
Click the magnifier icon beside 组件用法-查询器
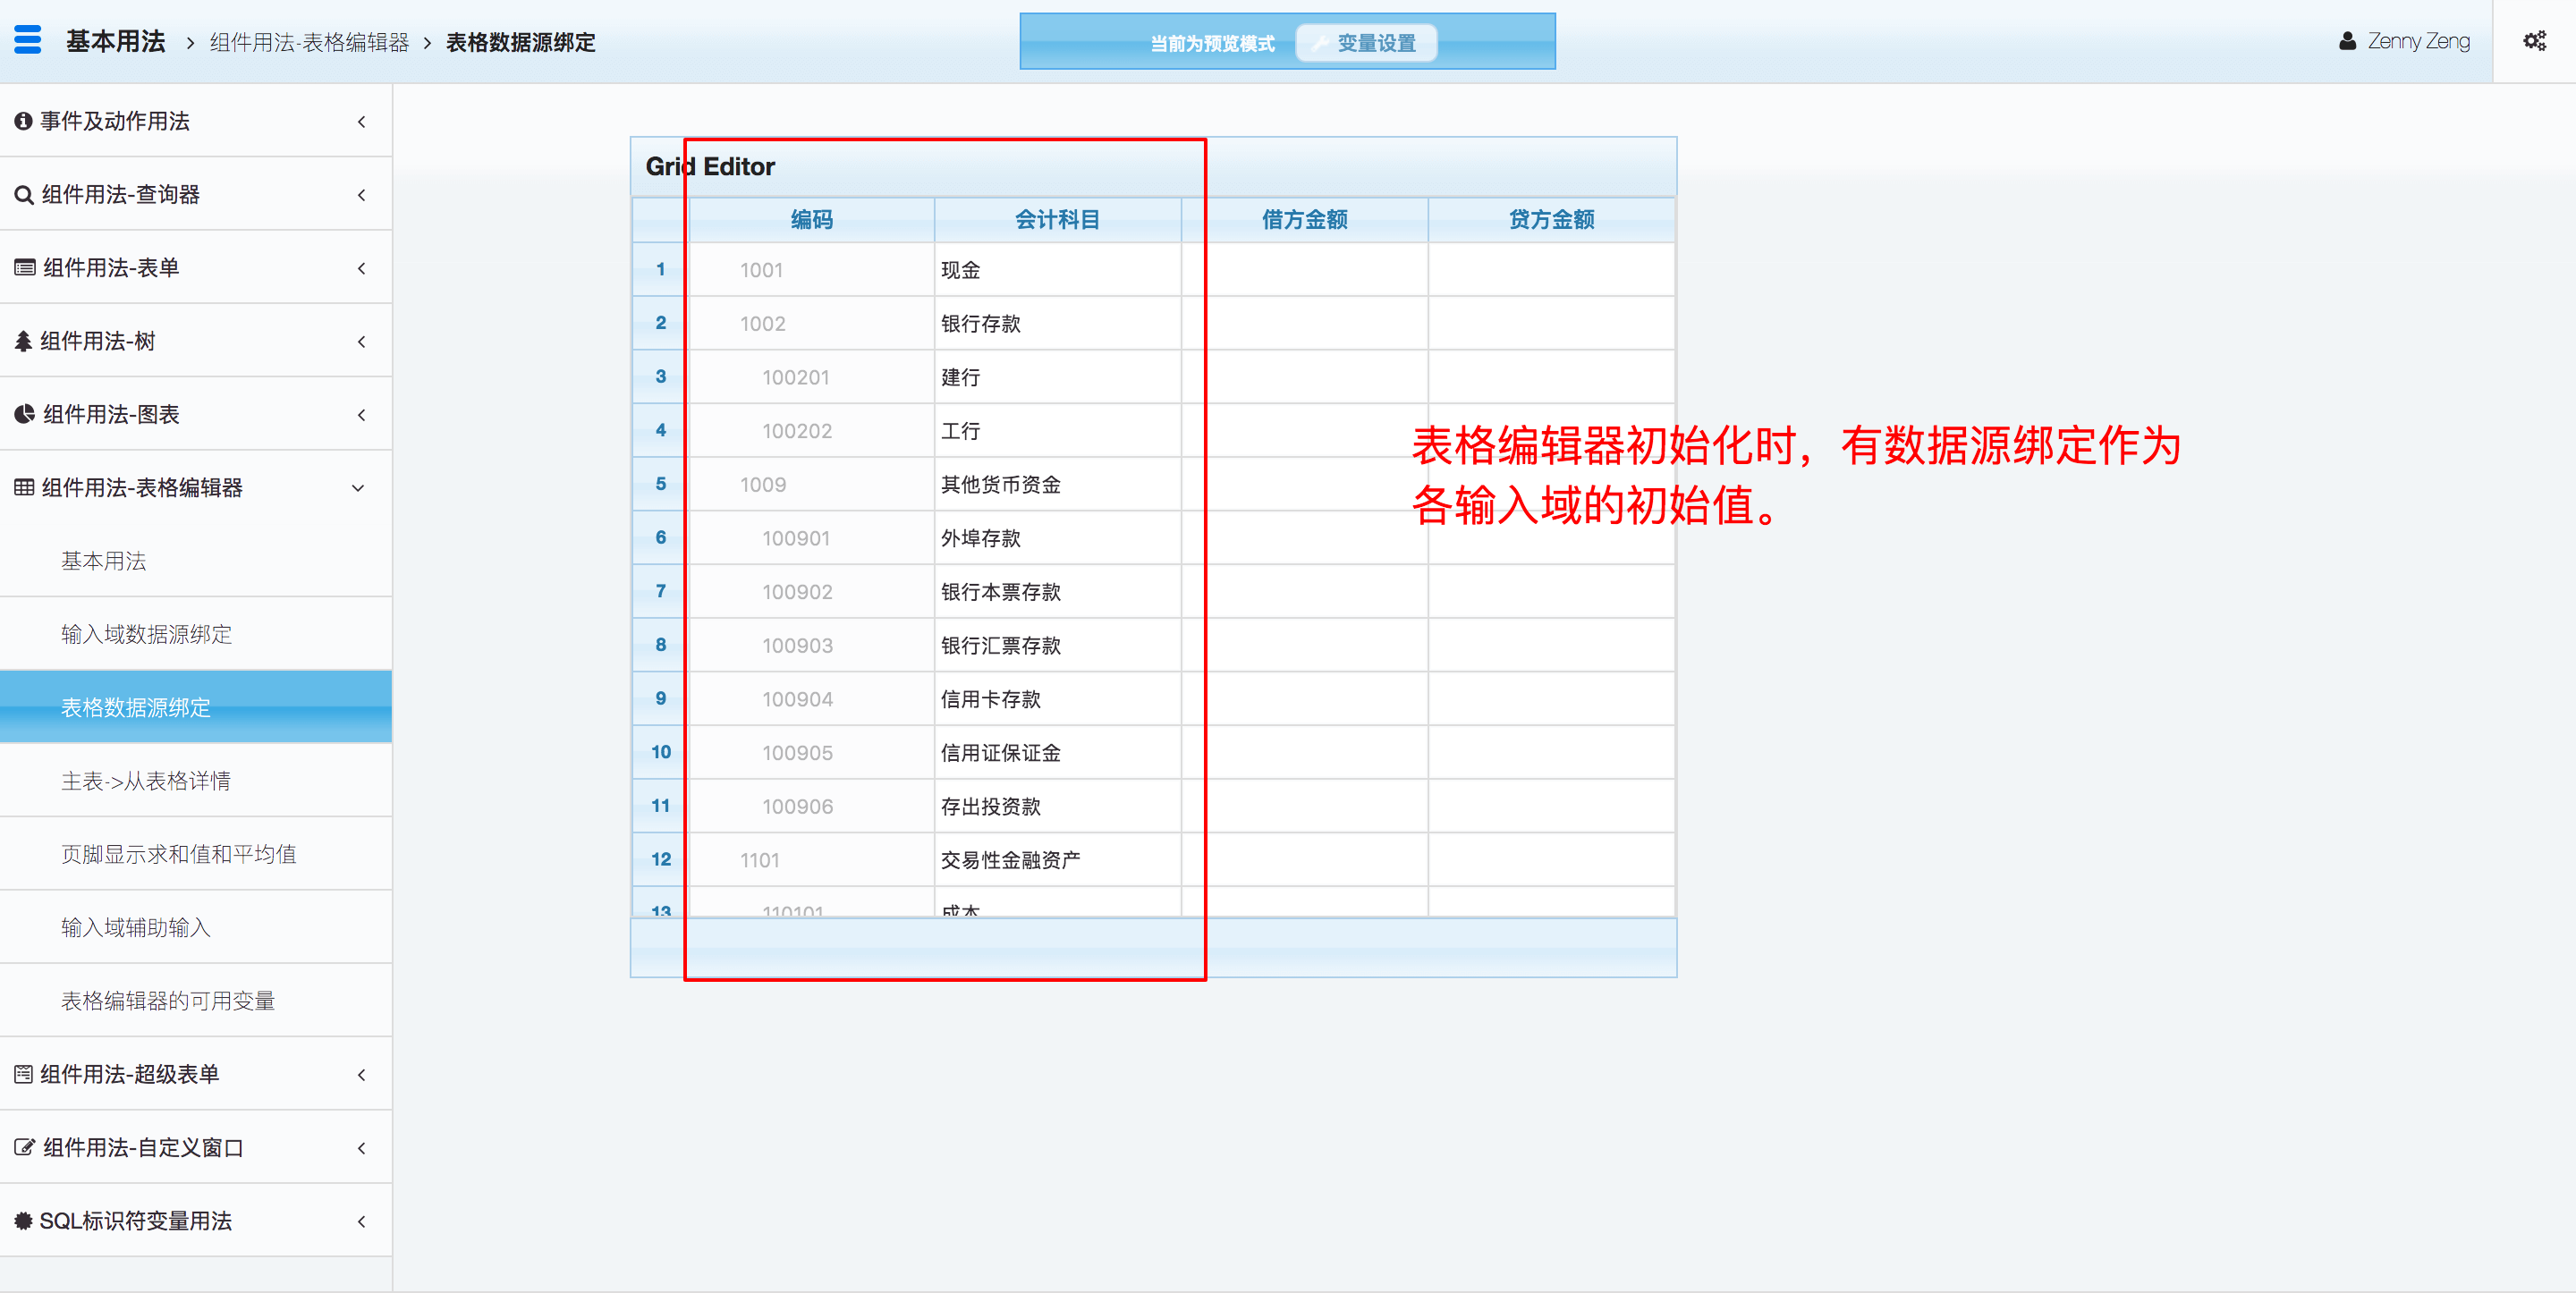(23, 195)
